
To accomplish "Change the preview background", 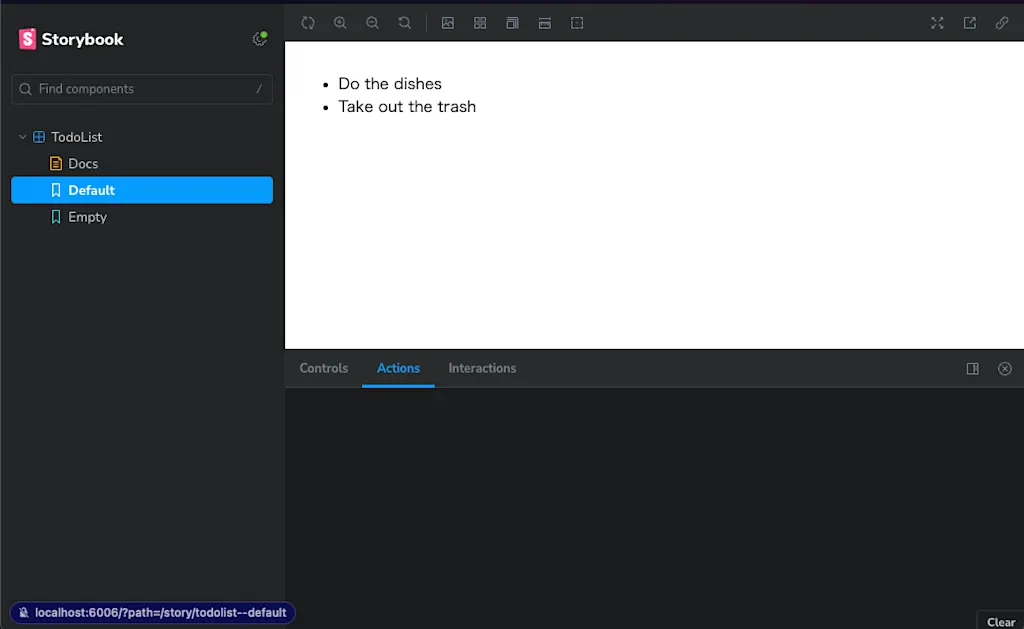I will pyautogui.click(x=447, y=23).
